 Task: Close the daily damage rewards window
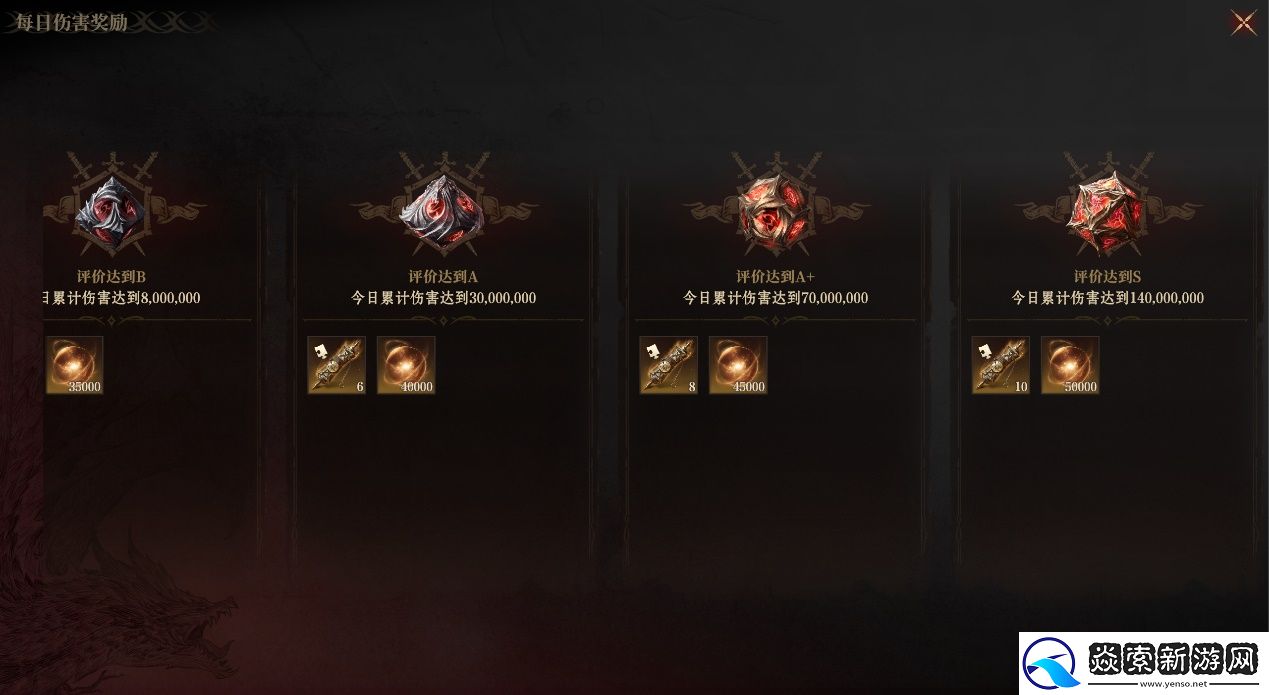point(1244,22)
